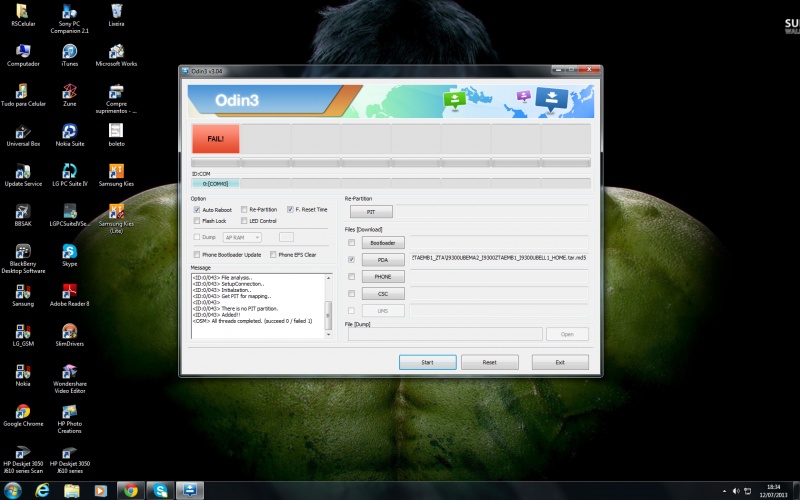
Task: Click Internet Explorer in the taskbar
Action: point(42,490)
